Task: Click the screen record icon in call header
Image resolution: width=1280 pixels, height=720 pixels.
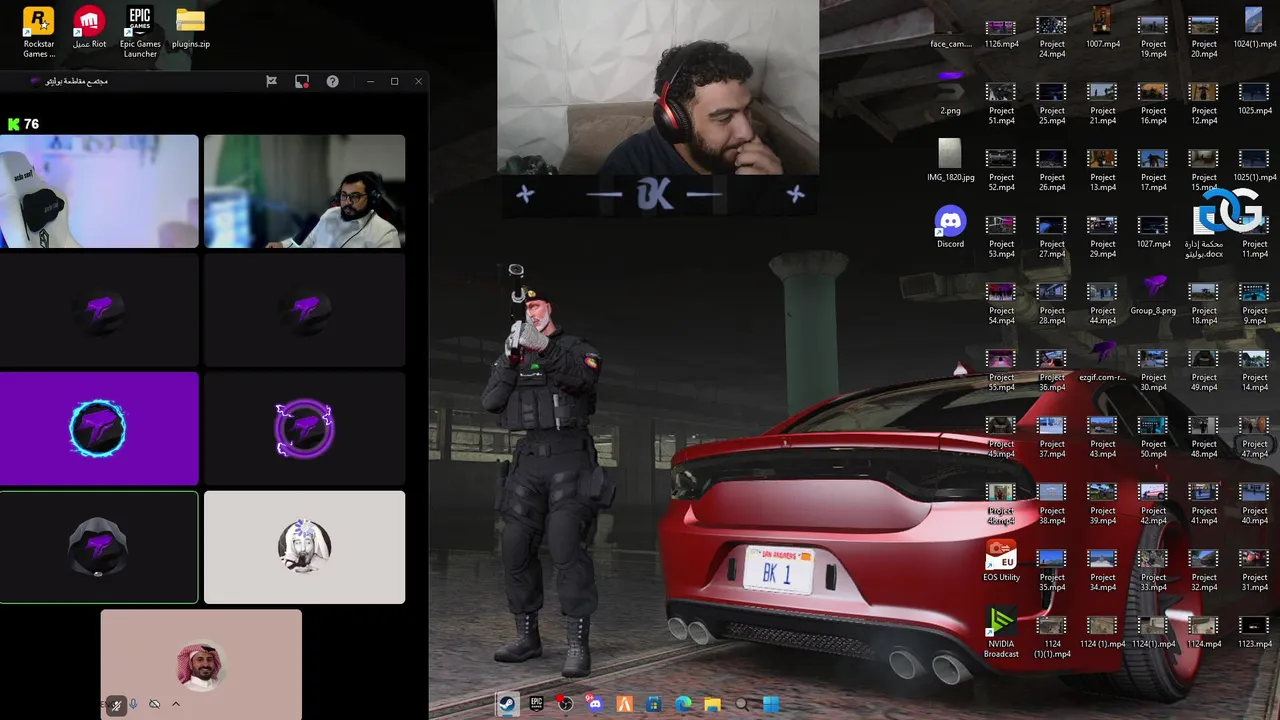Action: pos(302,81)
